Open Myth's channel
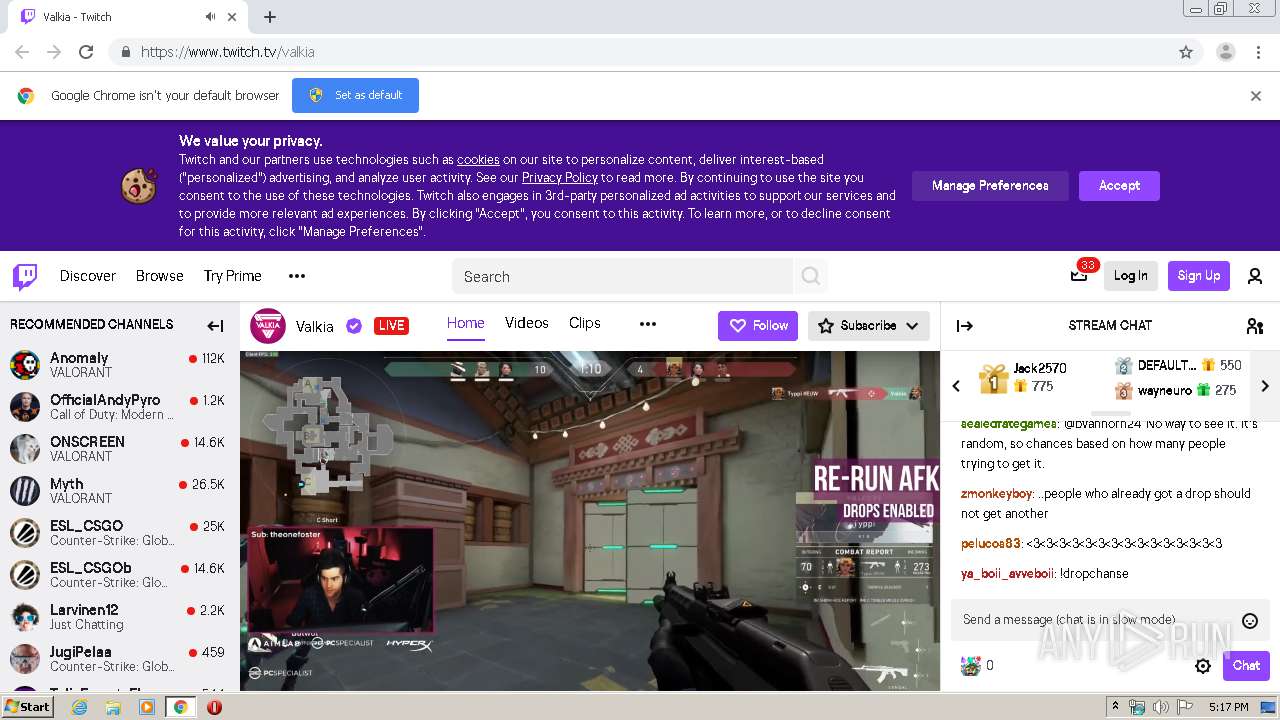The image size is (1280, 720). coord(120,491)
